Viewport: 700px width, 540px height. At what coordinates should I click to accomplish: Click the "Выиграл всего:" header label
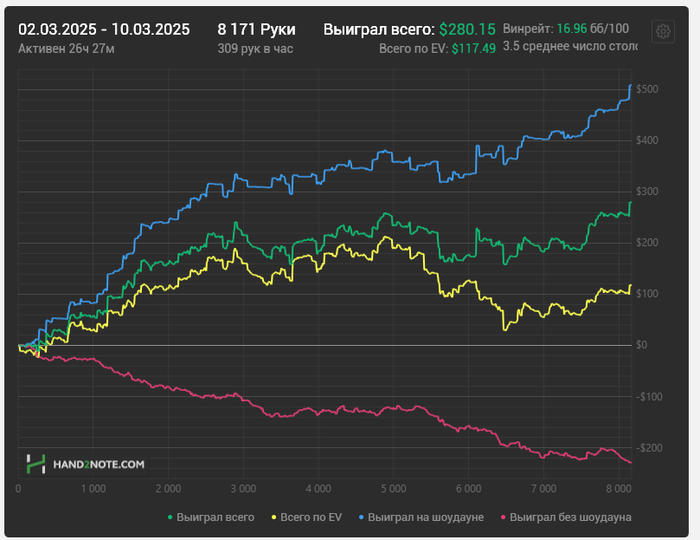coord(379,29)
